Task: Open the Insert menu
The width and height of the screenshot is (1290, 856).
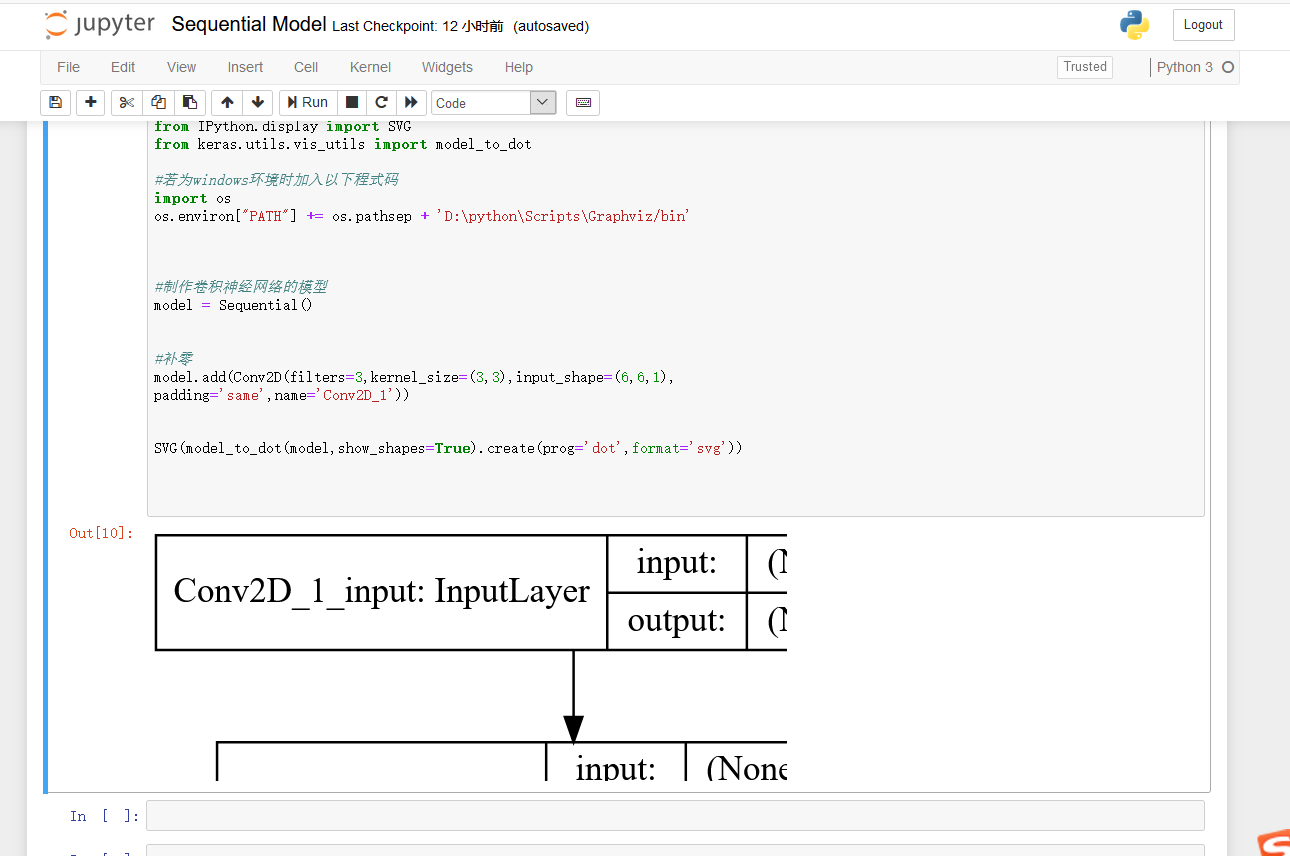Action: coord(245,67)
